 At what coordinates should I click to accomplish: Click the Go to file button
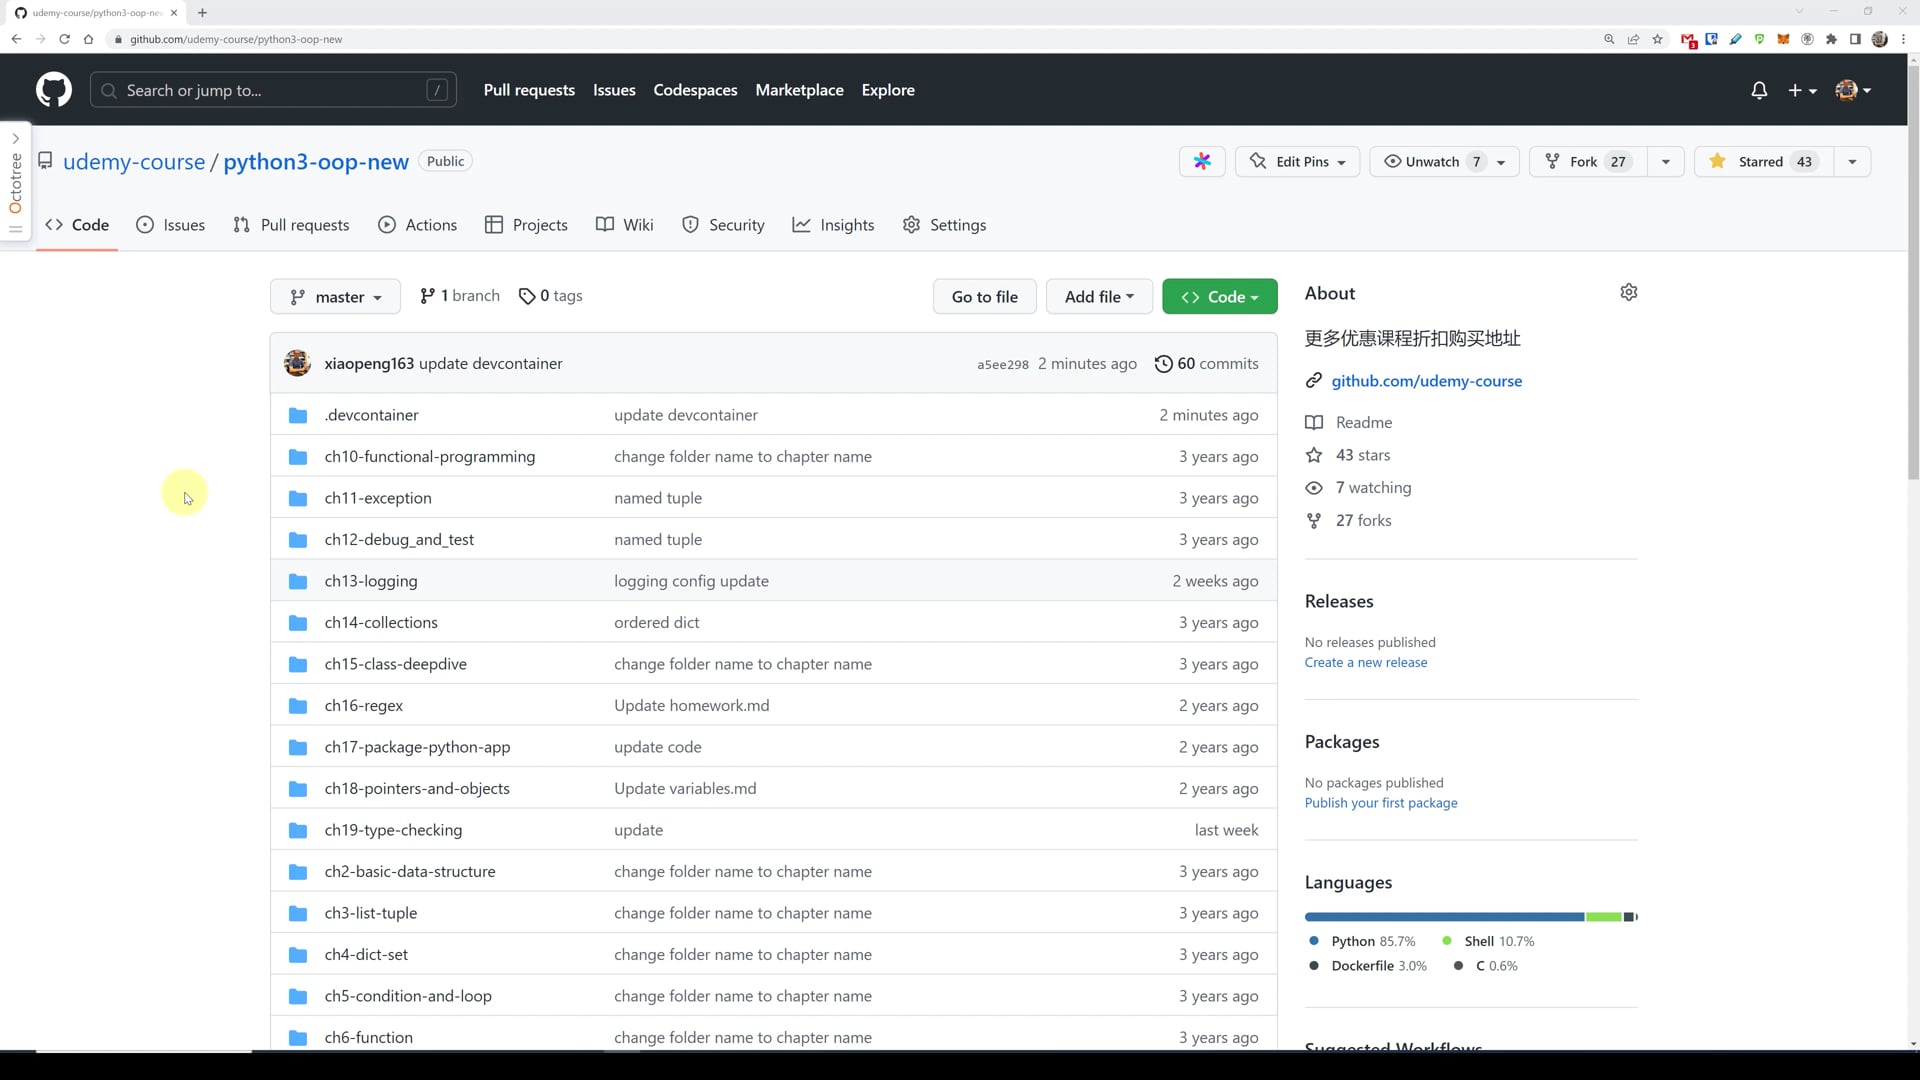tap(984, 297)
